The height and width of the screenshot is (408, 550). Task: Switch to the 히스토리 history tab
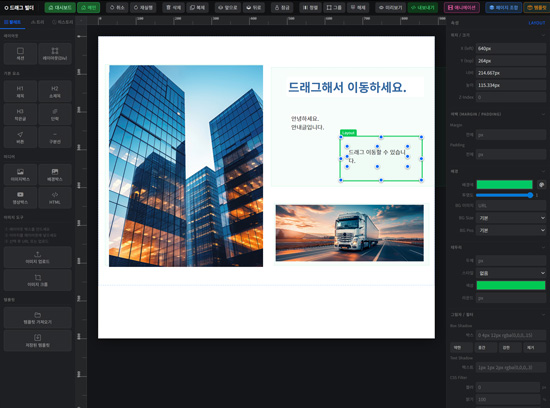tap(62, 22)
